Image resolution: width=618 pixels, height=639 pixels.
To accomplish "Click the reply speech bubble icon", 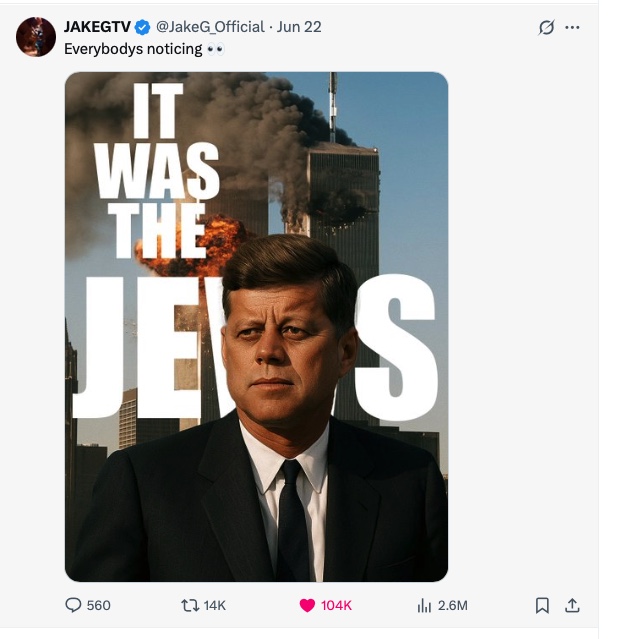I will click(73, 605).
